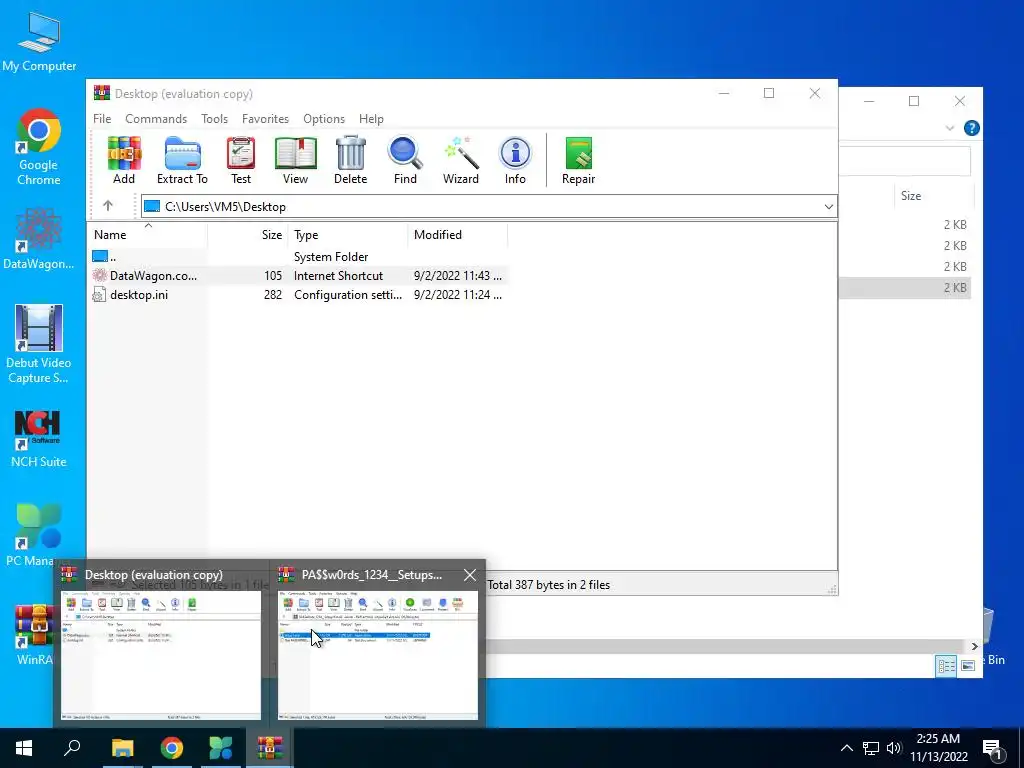
Task: Click the Find magnifier icon
Action: click(x=405, y=161)
